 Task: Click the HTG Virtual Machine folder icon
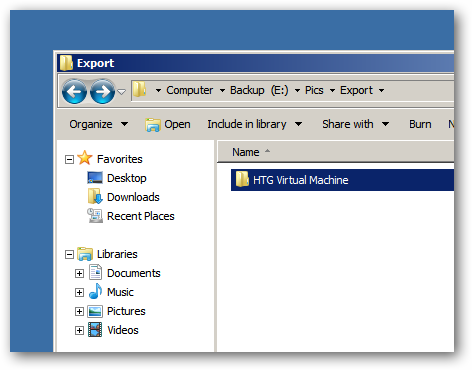pos(242,179)
